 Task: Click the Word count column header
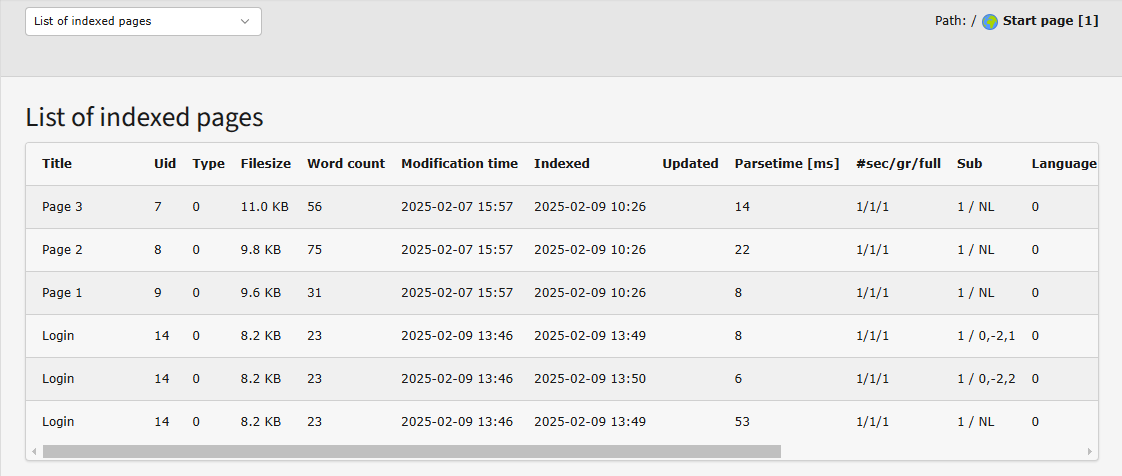346,163
